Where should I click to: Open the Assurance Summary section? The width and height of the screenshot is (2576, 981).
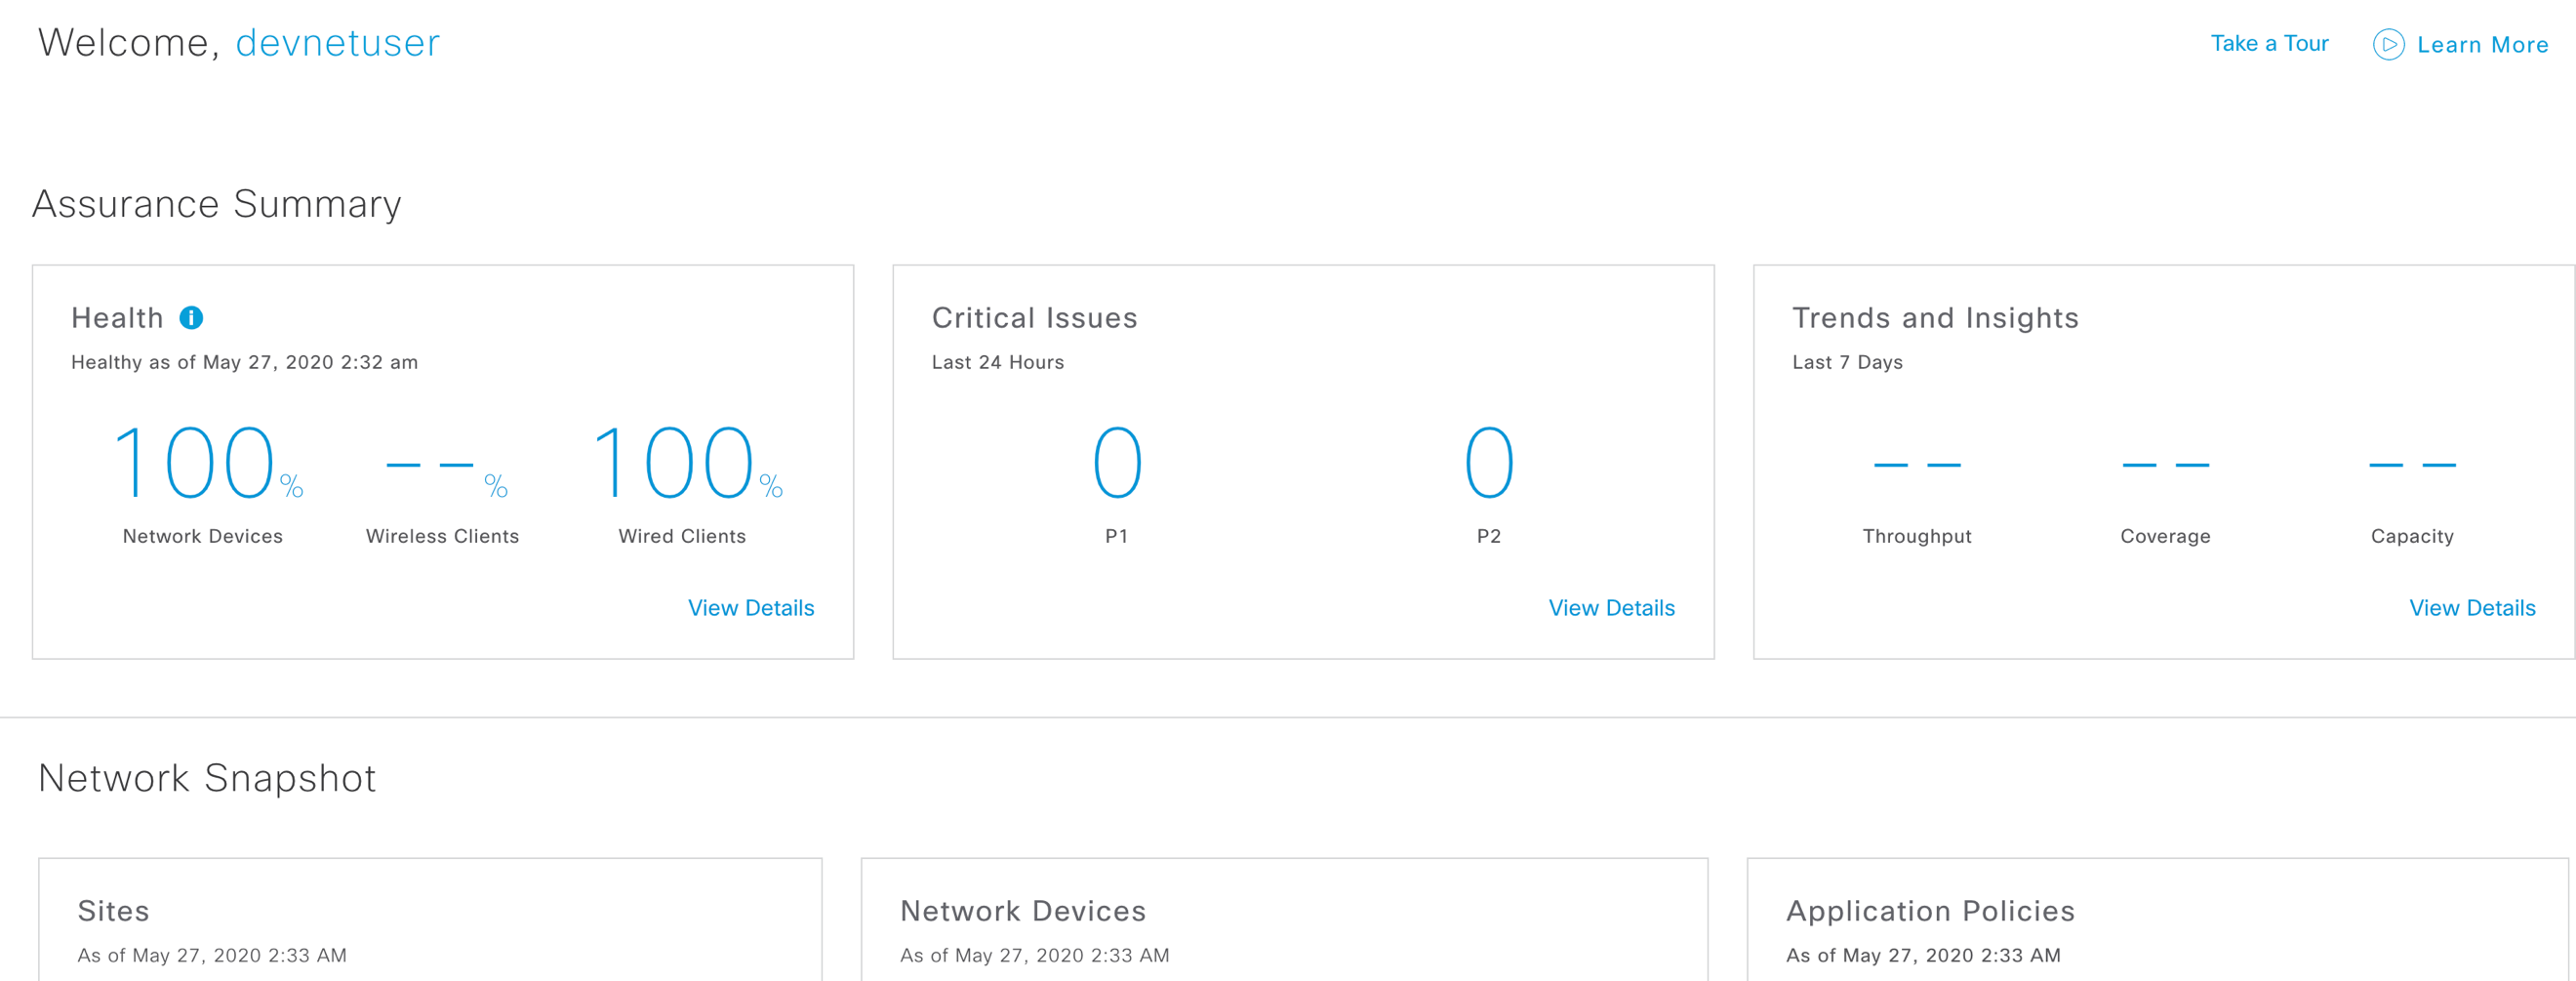tap(217, 205)
